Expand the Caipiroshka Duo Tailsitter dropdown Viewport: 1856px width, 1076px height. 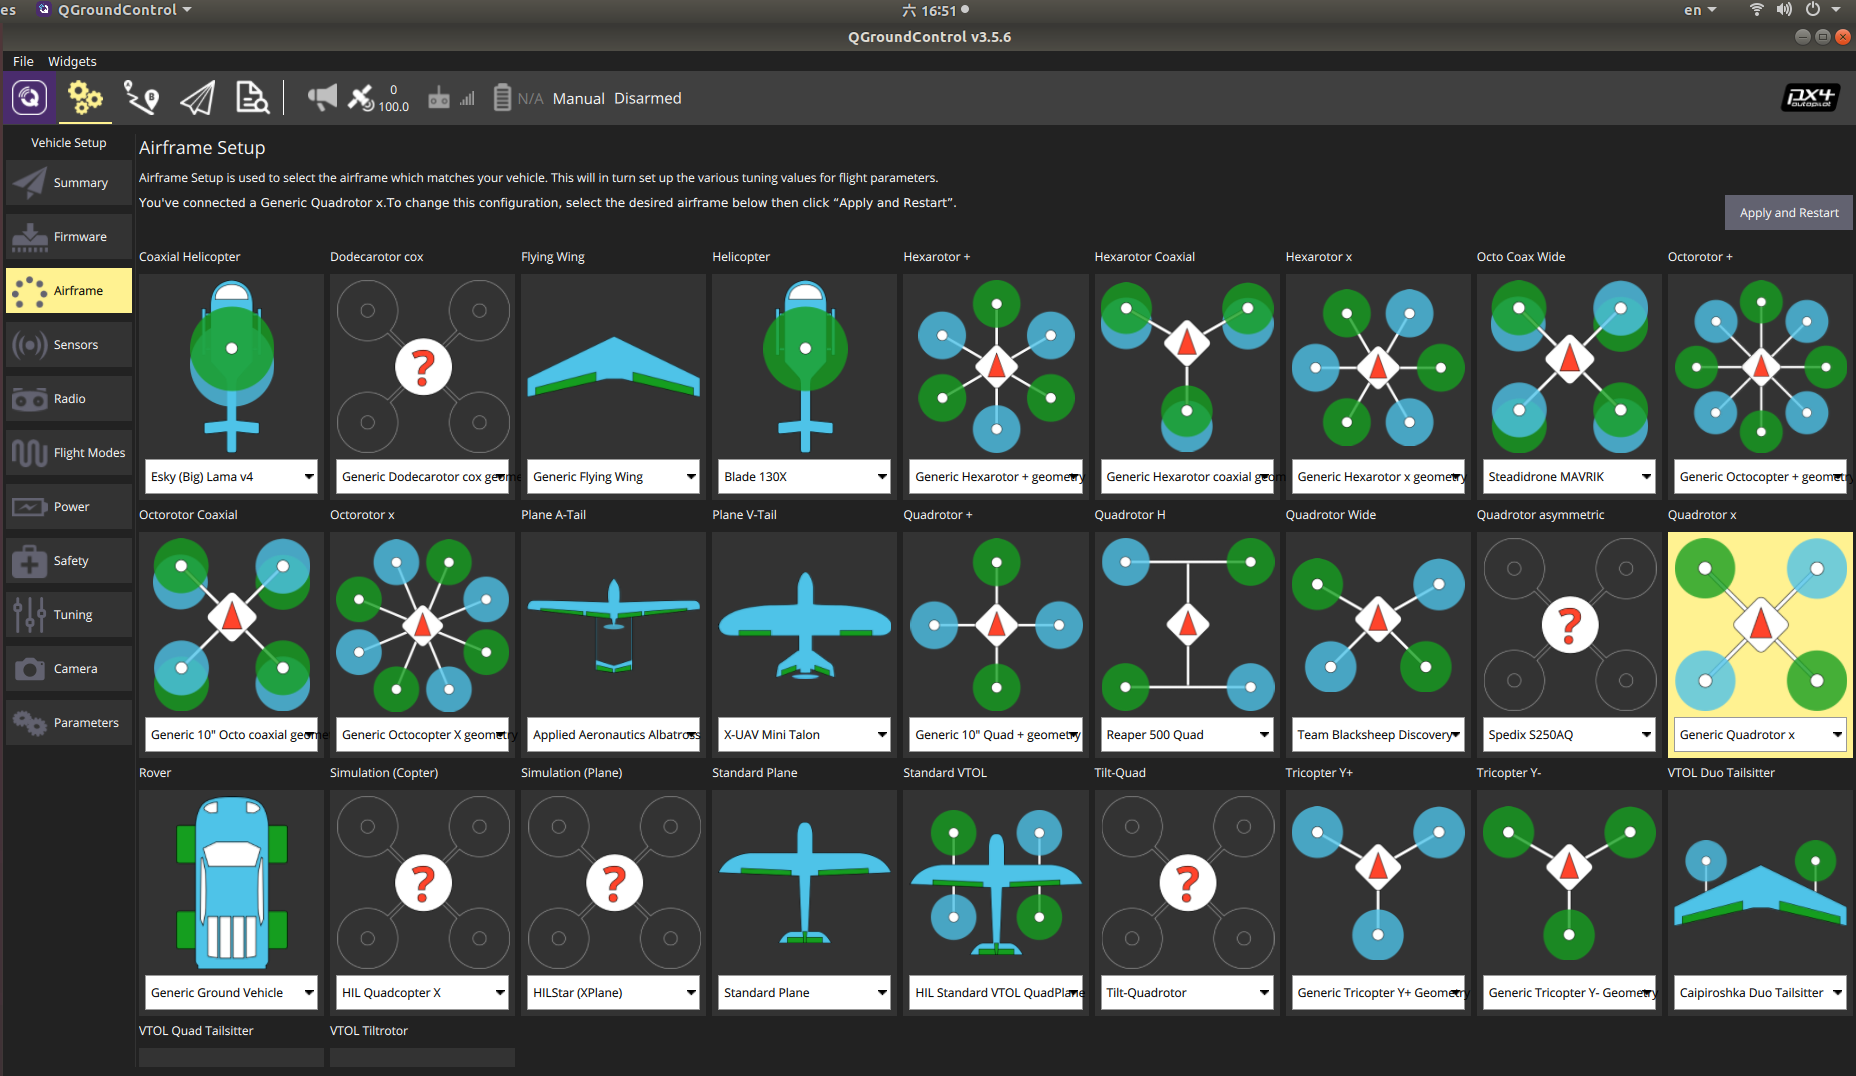pos(1760,992)
